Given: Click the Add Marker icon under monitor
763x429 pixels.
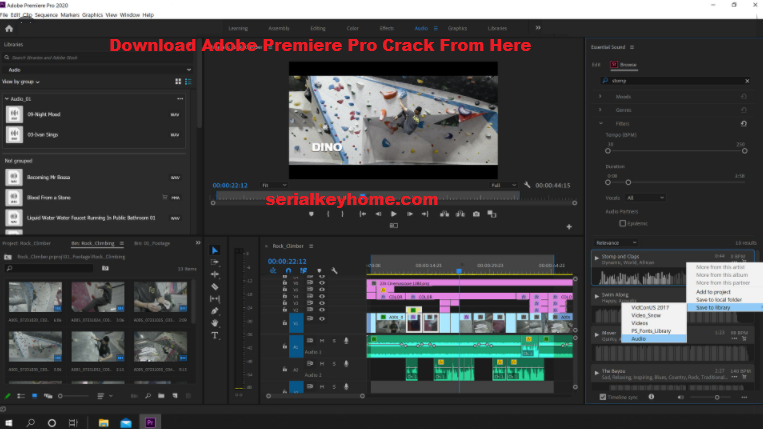Looking at the screenshot, I should coord(311,214).
